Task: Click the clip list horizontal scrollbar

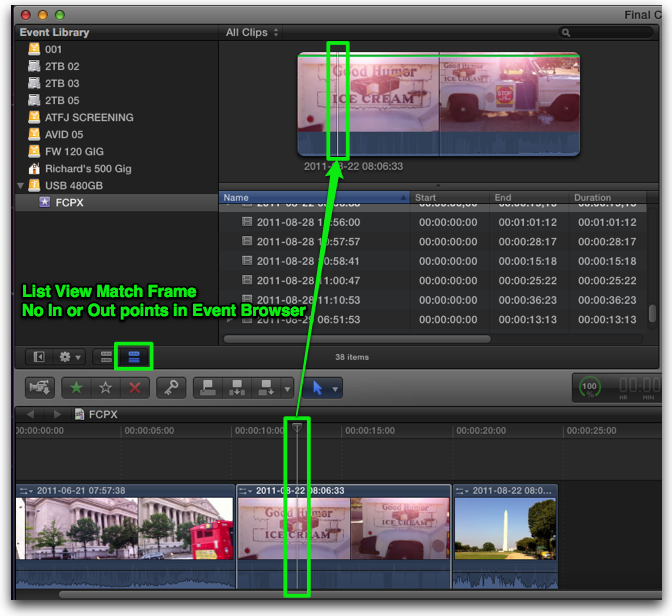Action: pyautogui.click(x=357, y=339)
